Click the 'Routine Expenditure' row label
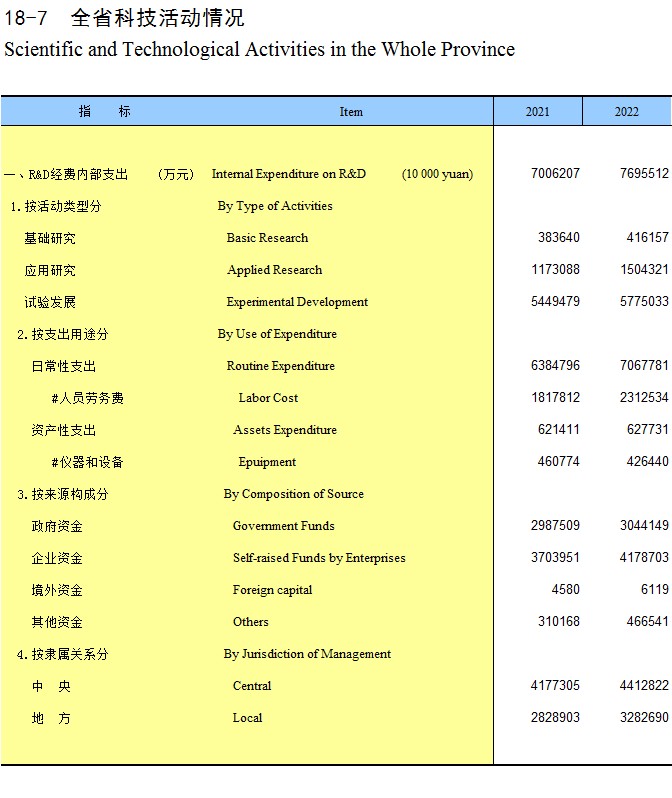672x798 pixels. click(281, 366)
